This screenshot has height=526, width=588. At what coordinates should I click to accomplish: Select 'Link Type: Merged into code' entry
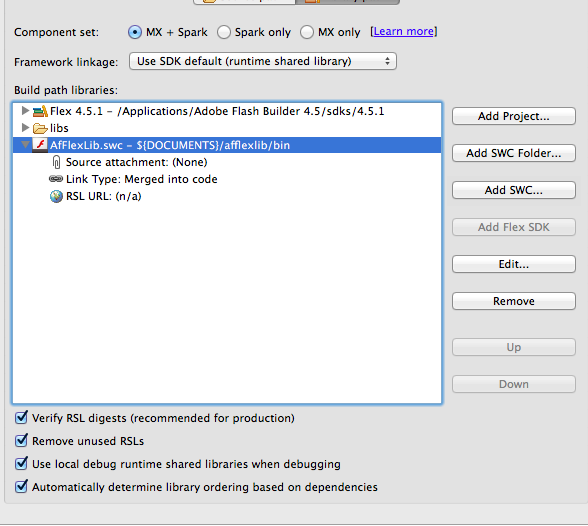click(142, 179)
